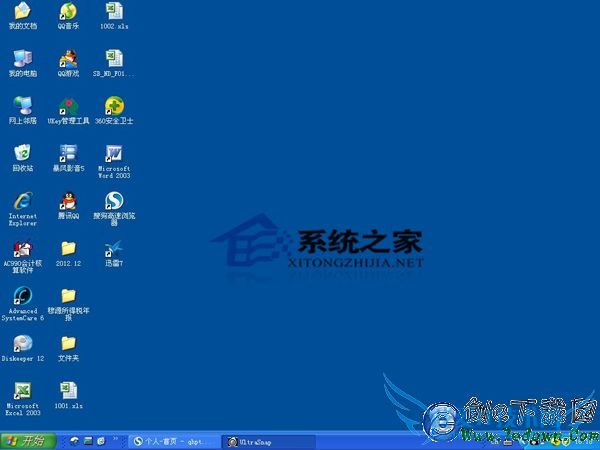Viewport: 600px width, 450px height.
Task: Click the third quick launch icon
Action: [x=101, y=441]
